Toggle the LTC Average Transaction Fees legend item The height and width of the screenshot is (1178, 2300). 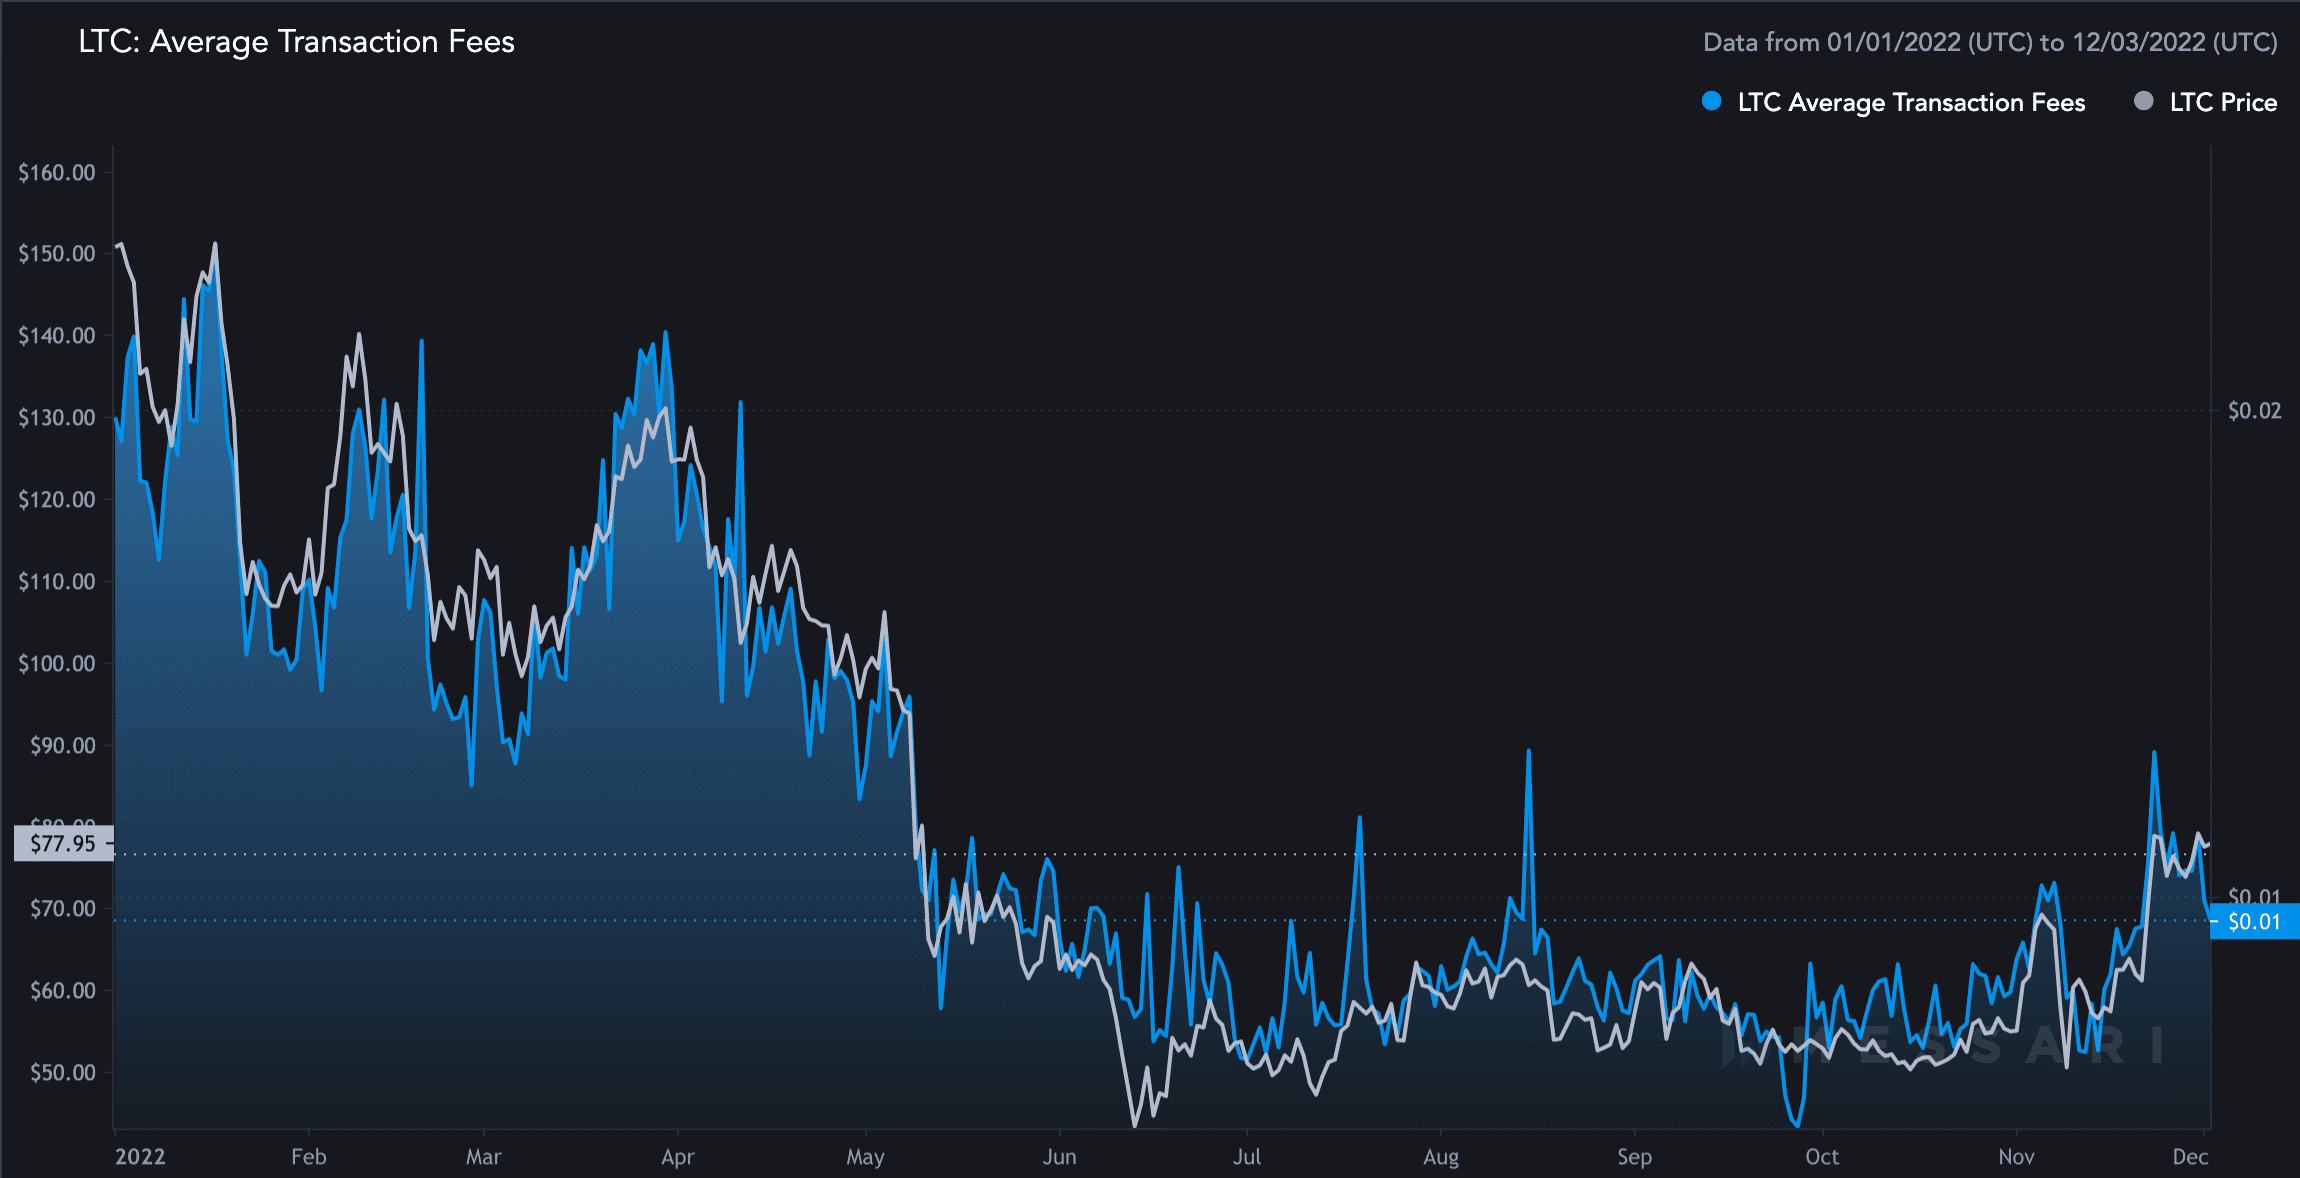click(x=1893, y=102)
